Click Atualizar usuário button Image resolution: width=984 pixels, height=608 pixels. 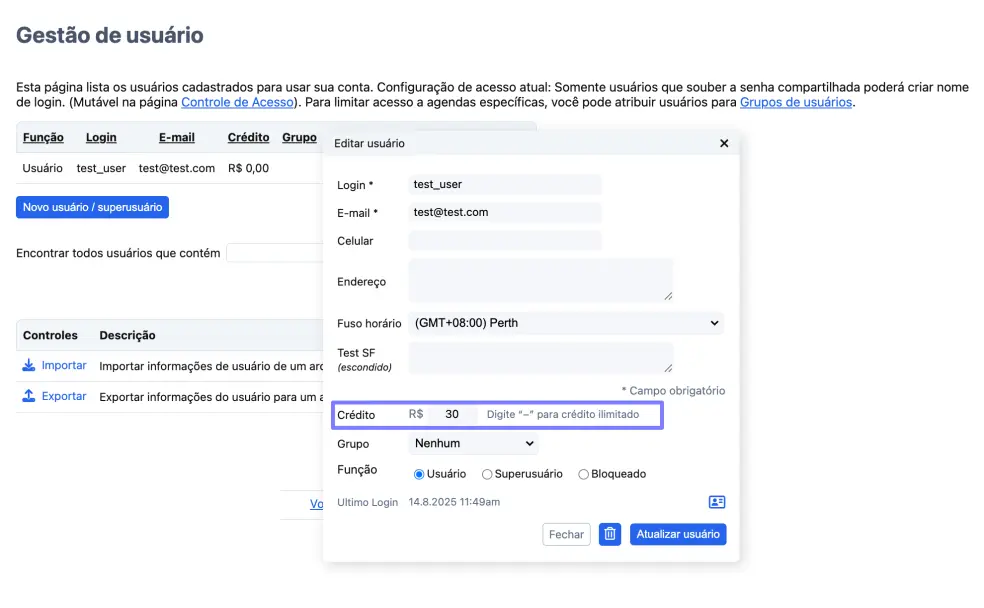pos(678,534)
